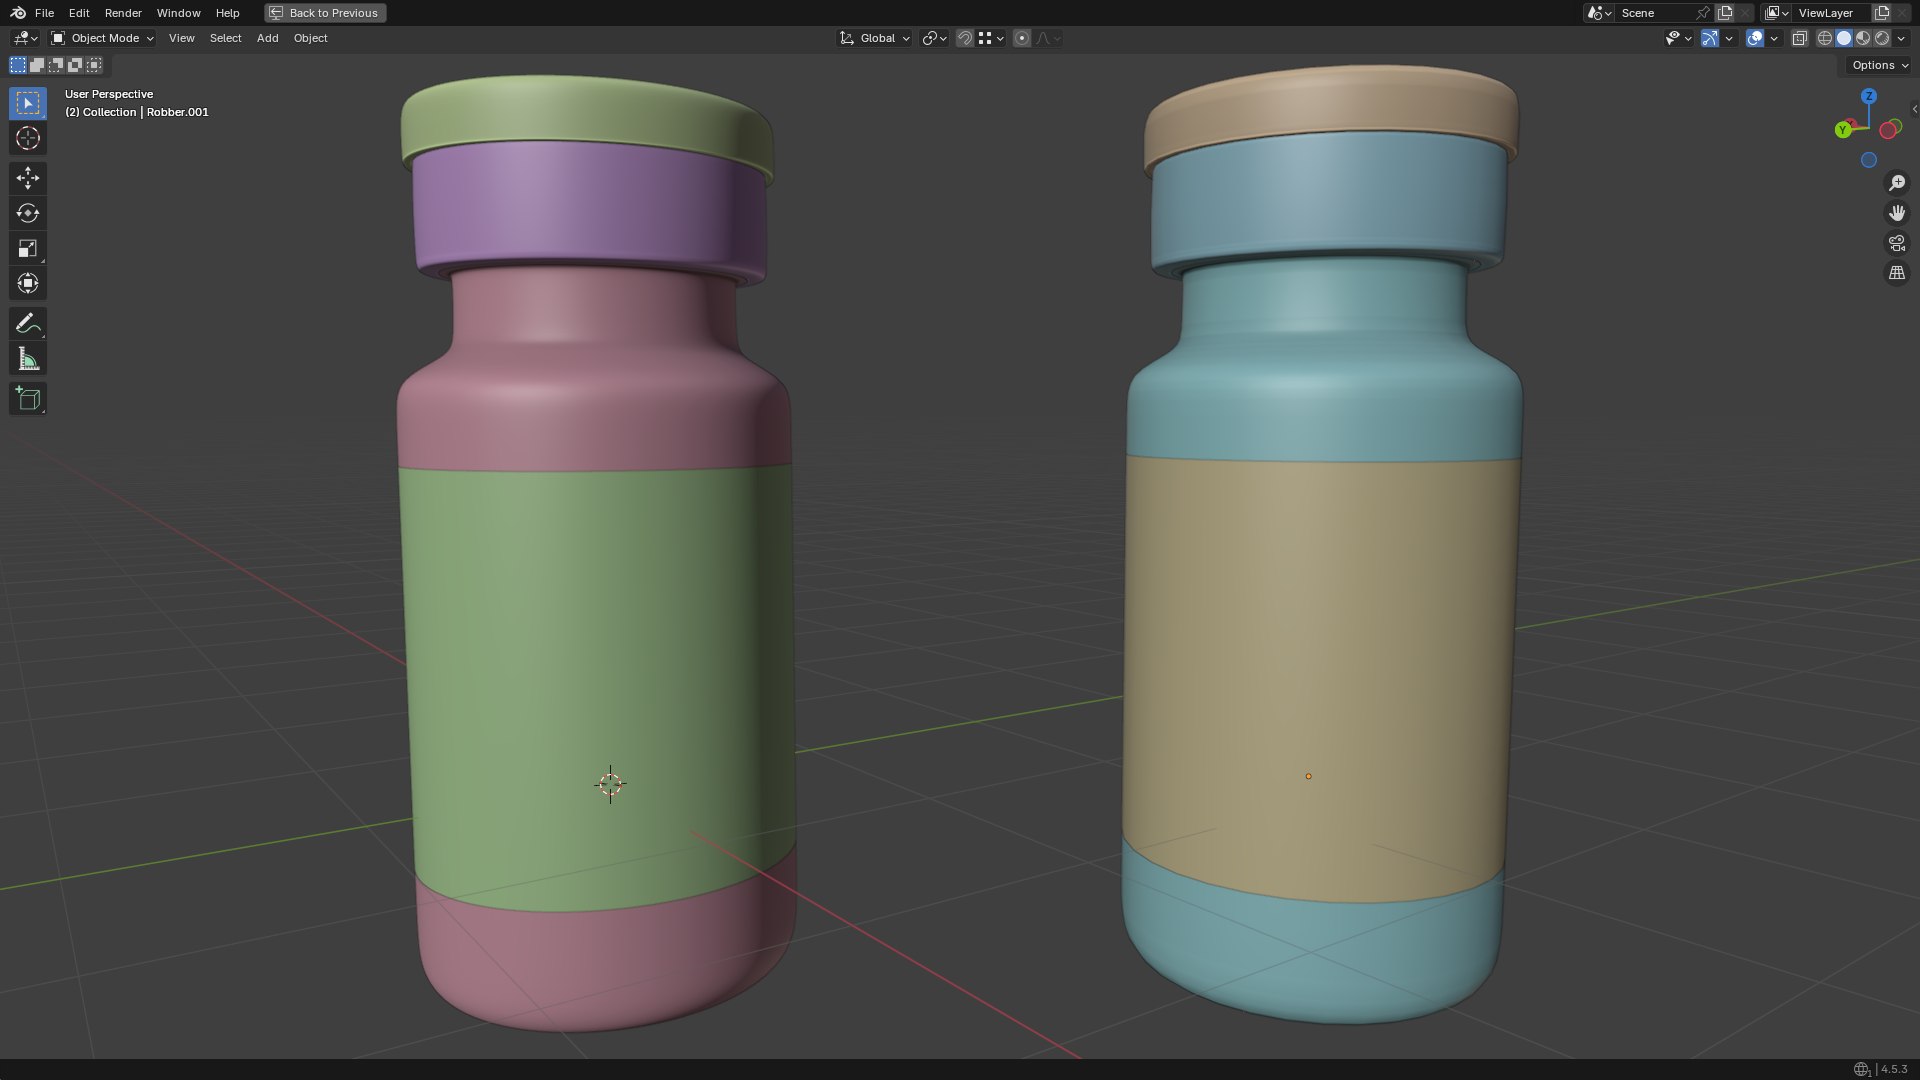Open the snapping options dropdown

pos(992,38)
